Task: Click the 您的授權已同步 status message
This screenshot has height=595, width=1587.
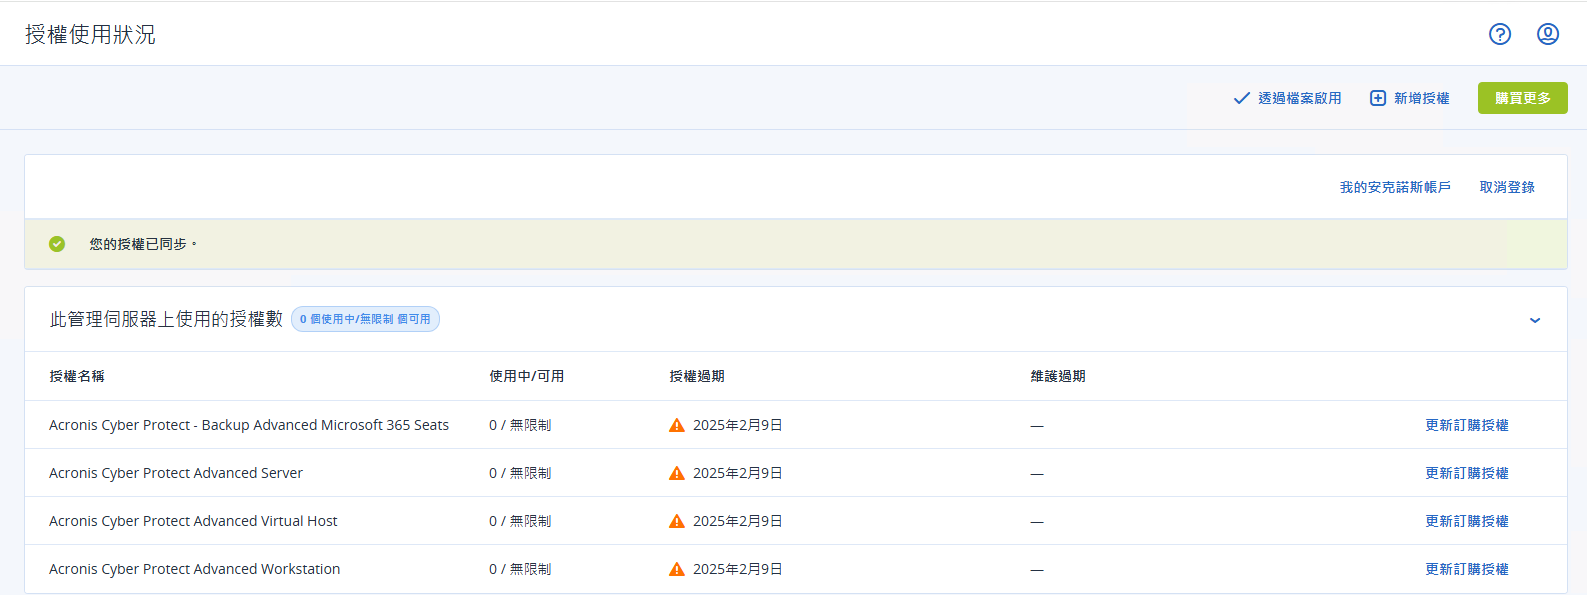Action: tap(143, 244)
